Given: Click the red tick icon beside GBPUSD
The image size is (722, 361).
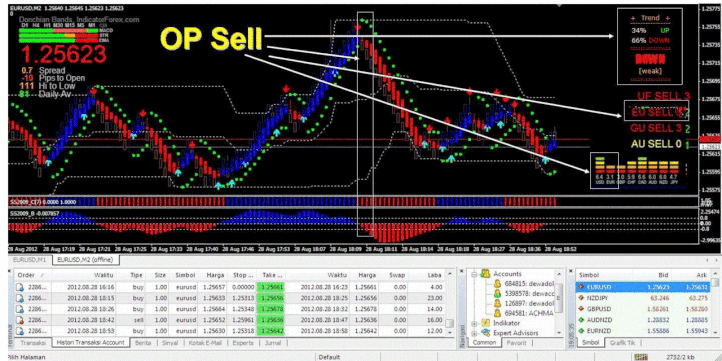Looking at the screenshot, I should pos(581,309).
